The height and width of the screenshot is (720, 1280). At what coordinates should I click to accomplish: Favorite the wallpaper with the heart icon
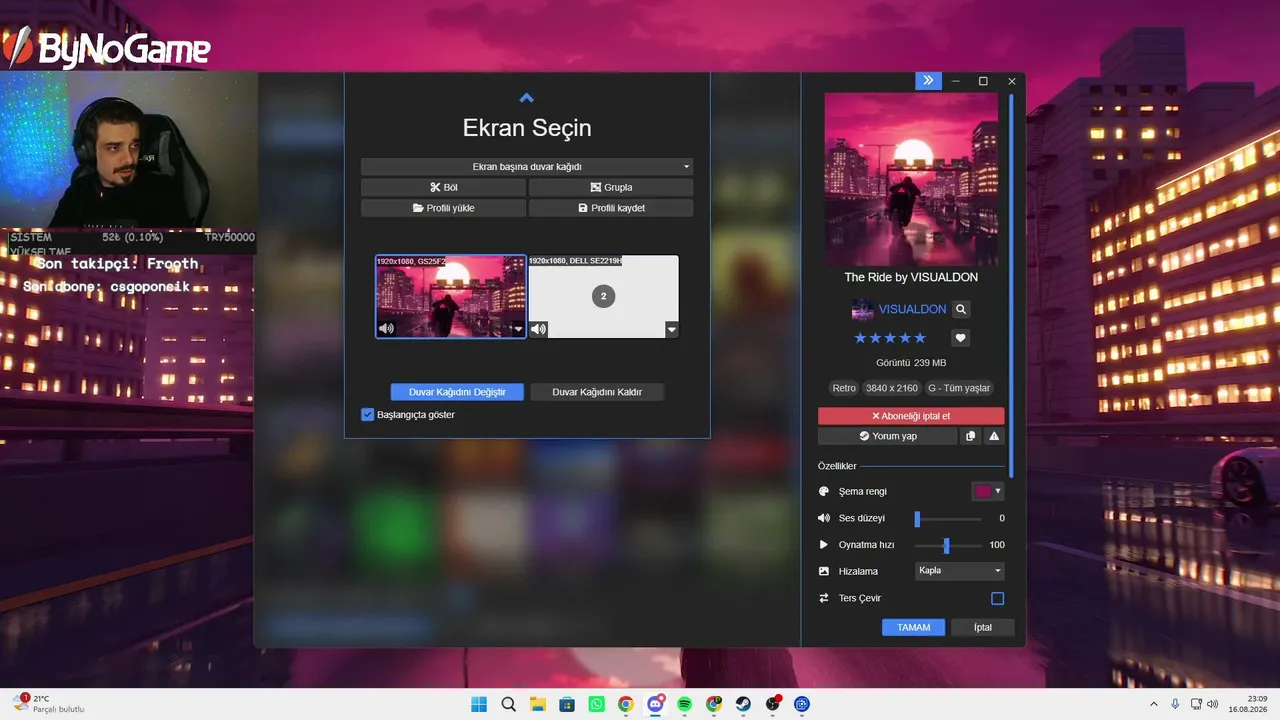pyautogui.click(x=960, y=338)
